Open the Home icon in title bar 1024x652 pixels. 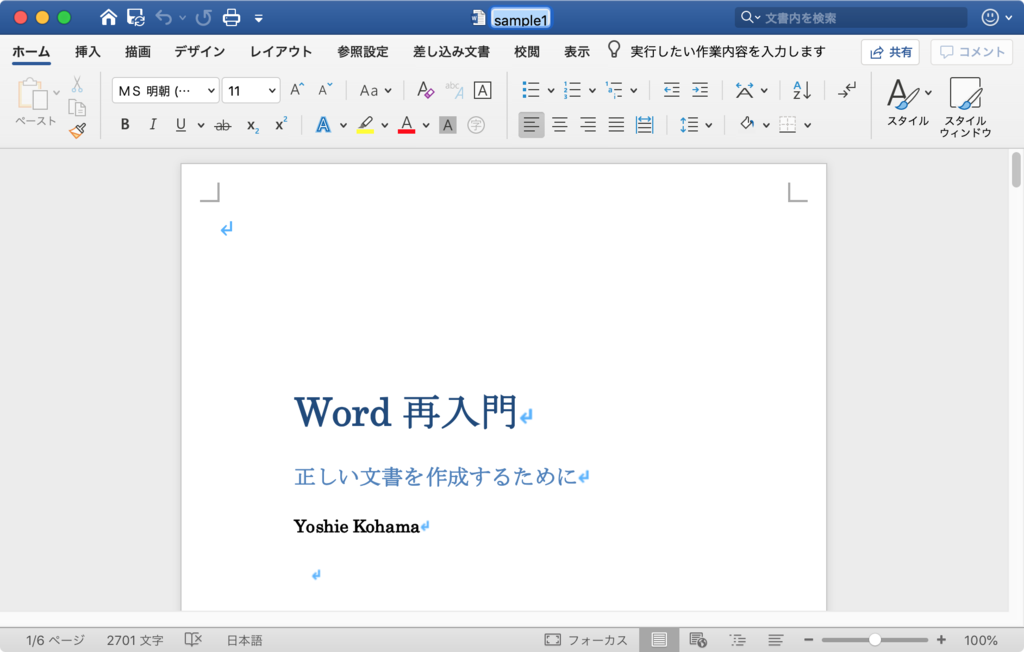[x=108, y=18]
